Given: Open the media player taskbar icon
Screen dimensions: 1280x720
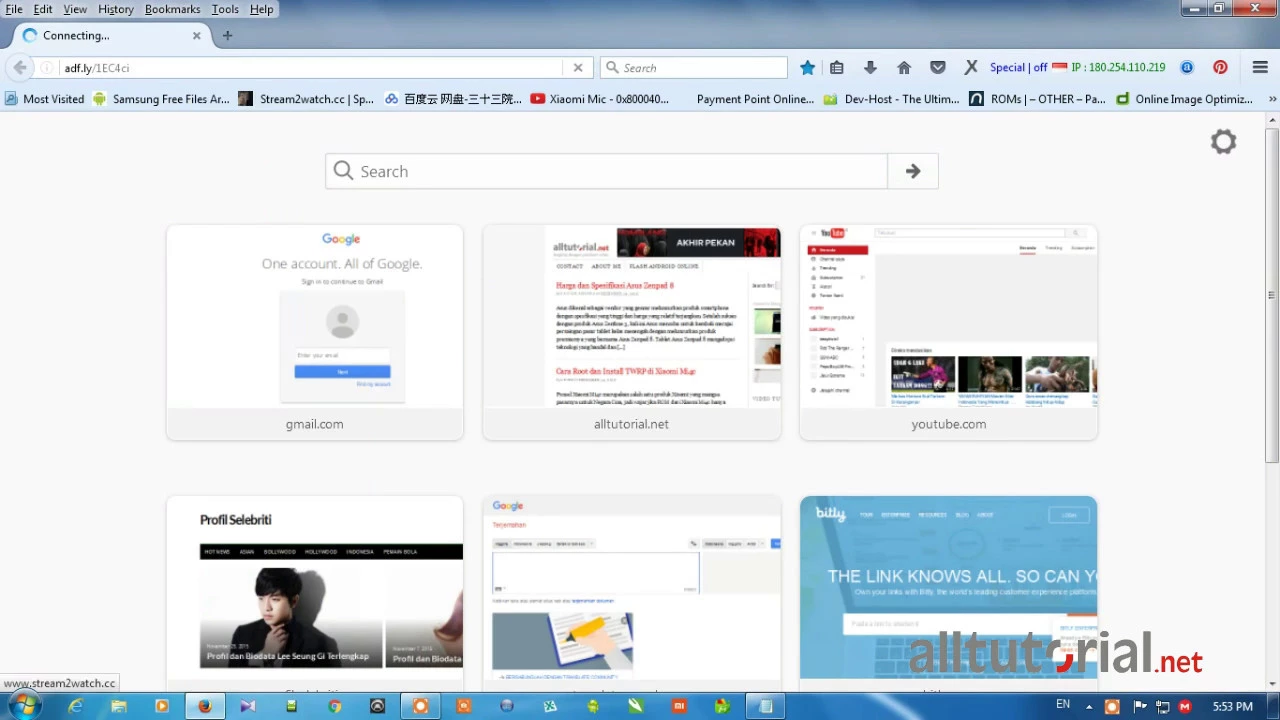Looking at the screenshot, I should (161, 706).
